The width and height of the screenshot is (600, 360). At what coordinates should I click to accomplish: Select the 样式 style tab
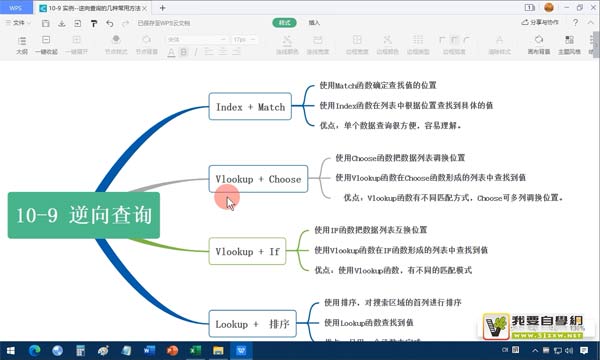point(284,23)
